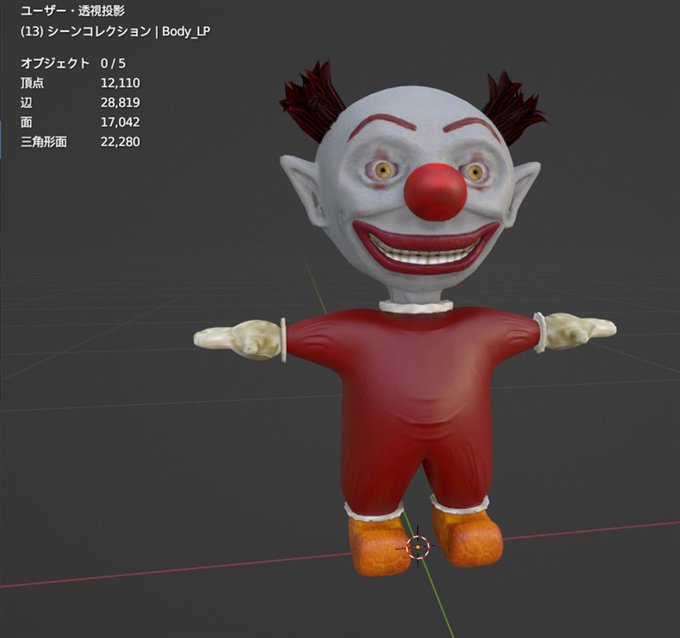Click the clown's grinning mouth
Viewport: 680px width, 638px height.
(x=426, y=247)
